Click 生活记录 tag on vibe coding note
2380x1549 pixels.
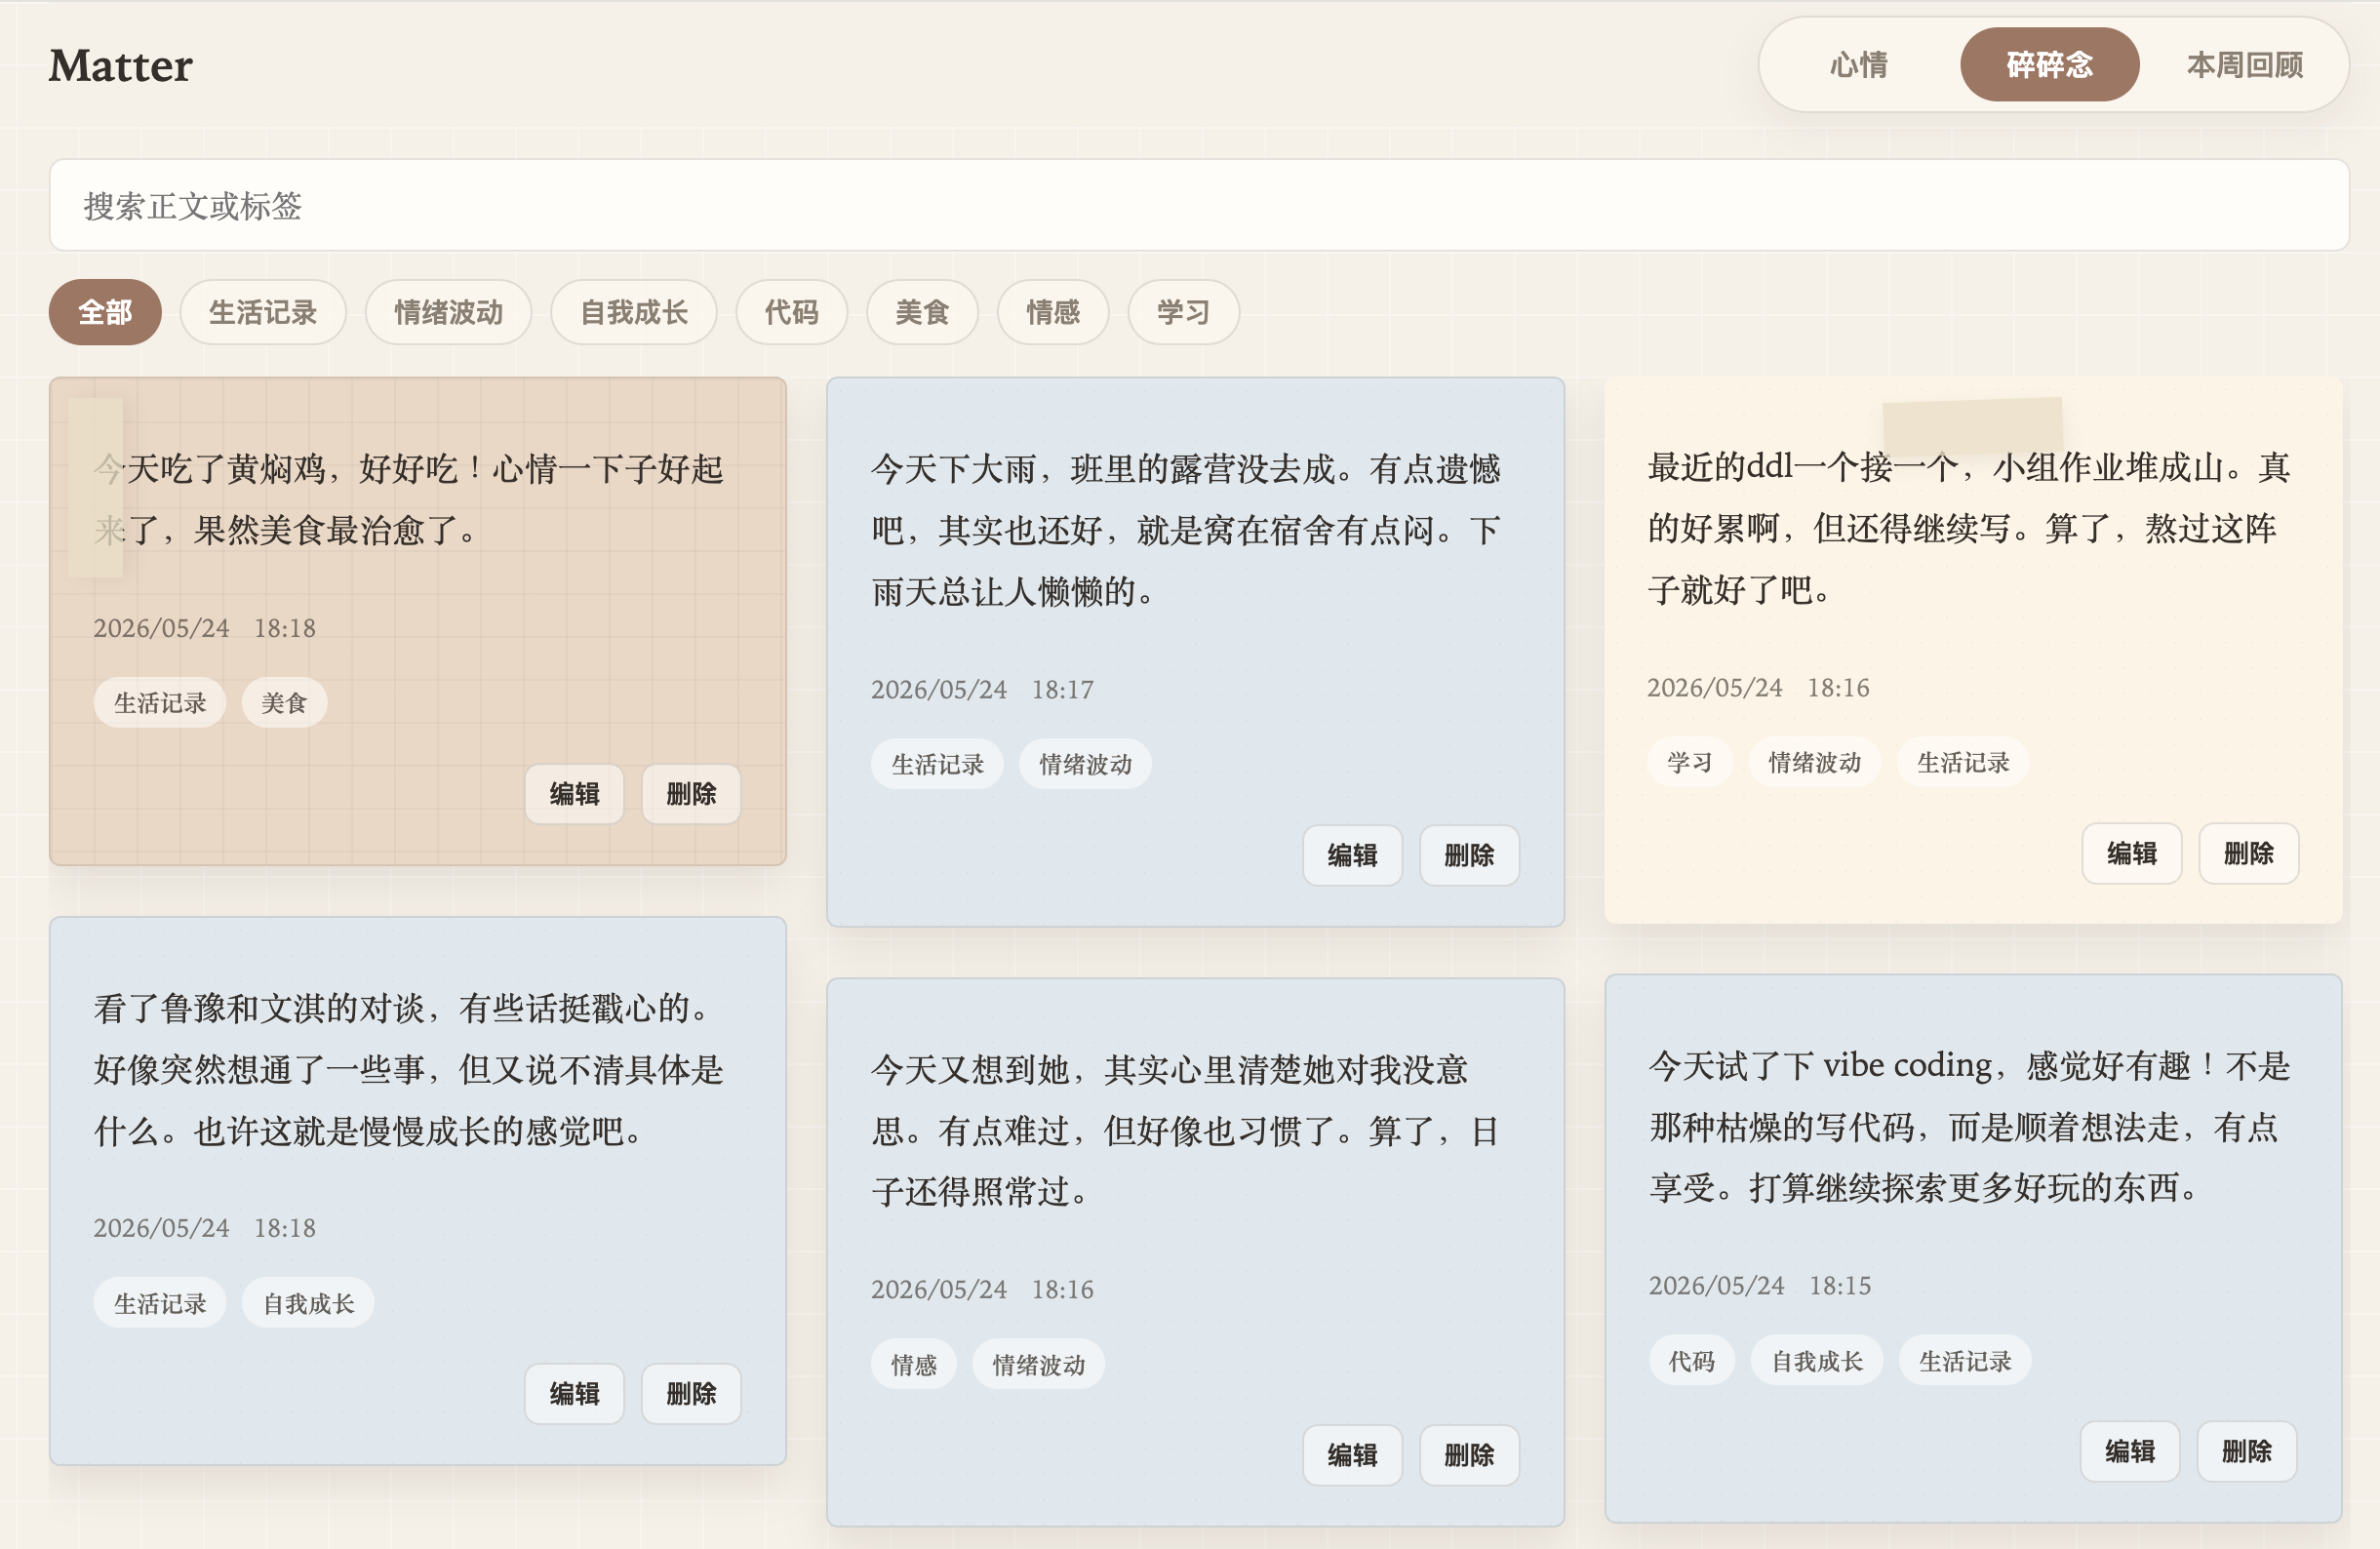[1965, 1361]
